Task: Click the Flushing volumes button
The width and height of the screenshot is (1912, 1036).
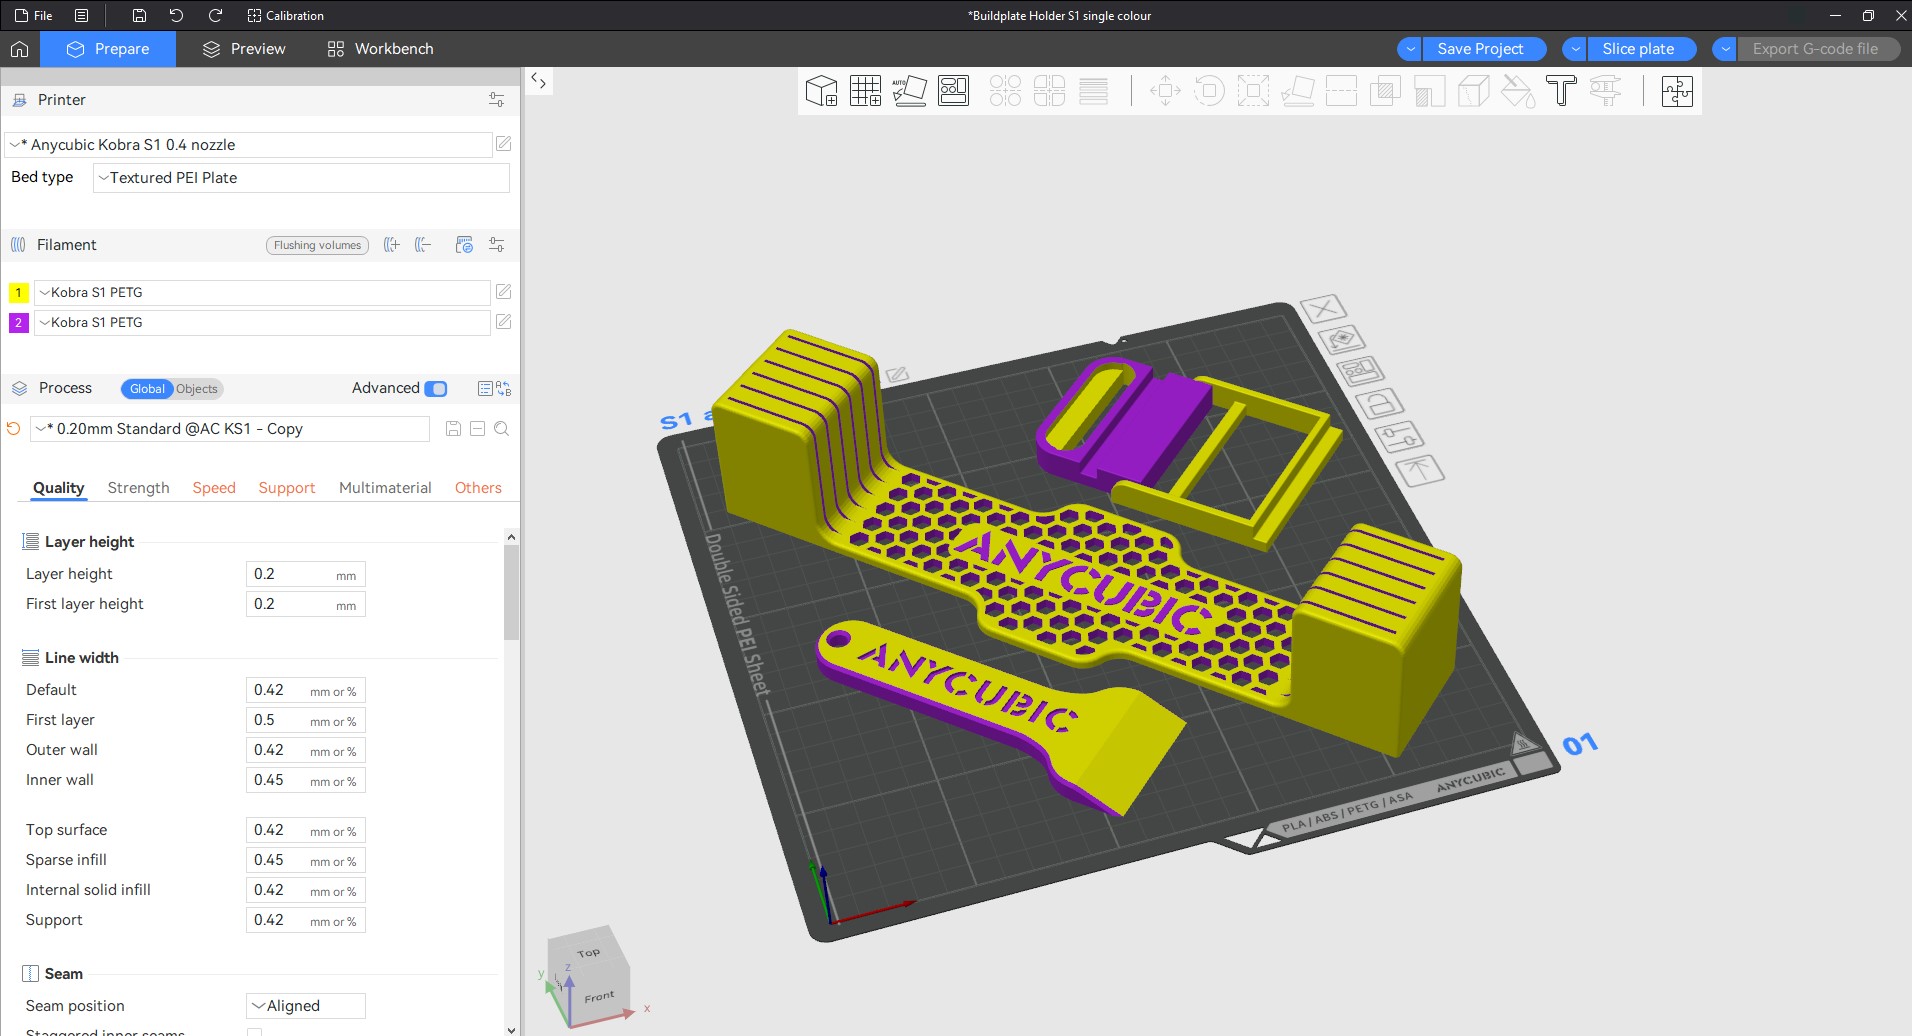Action: [317, 245]
